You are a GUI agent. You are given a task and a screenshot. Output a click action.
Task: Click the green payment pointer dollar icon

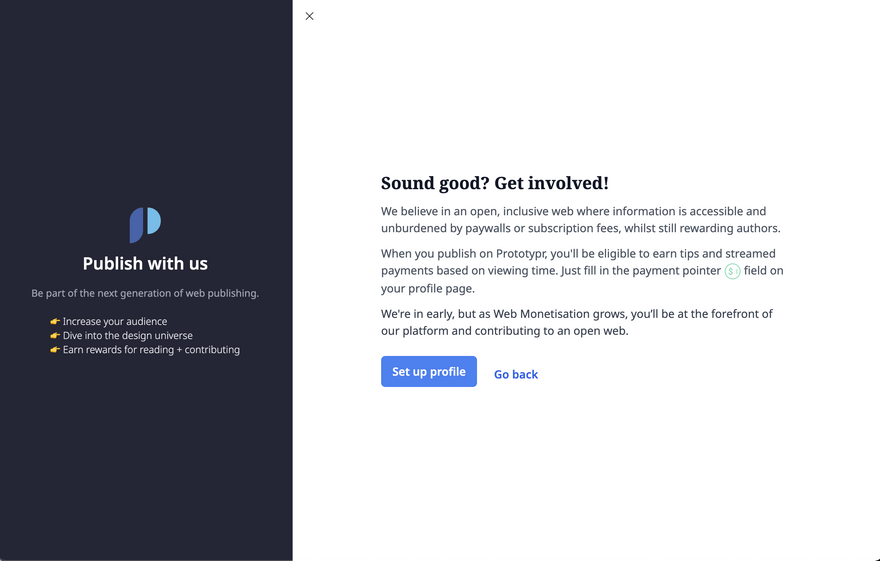coord(732,272)
